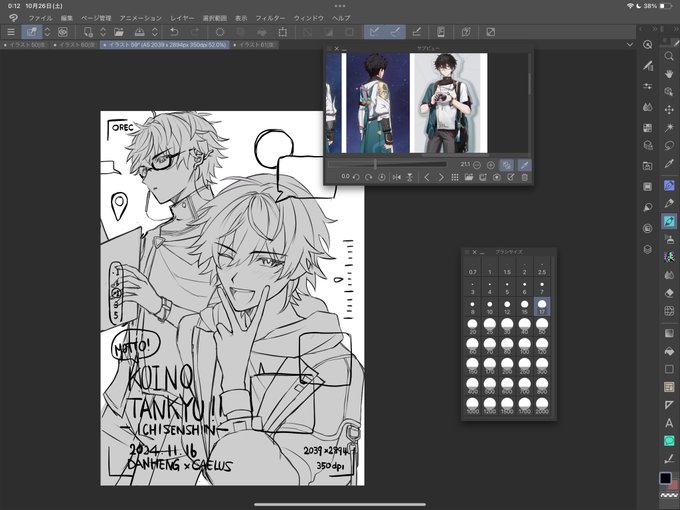
Task: Open the フィルター (Filter) menu
Action: [x=270, y=18]
